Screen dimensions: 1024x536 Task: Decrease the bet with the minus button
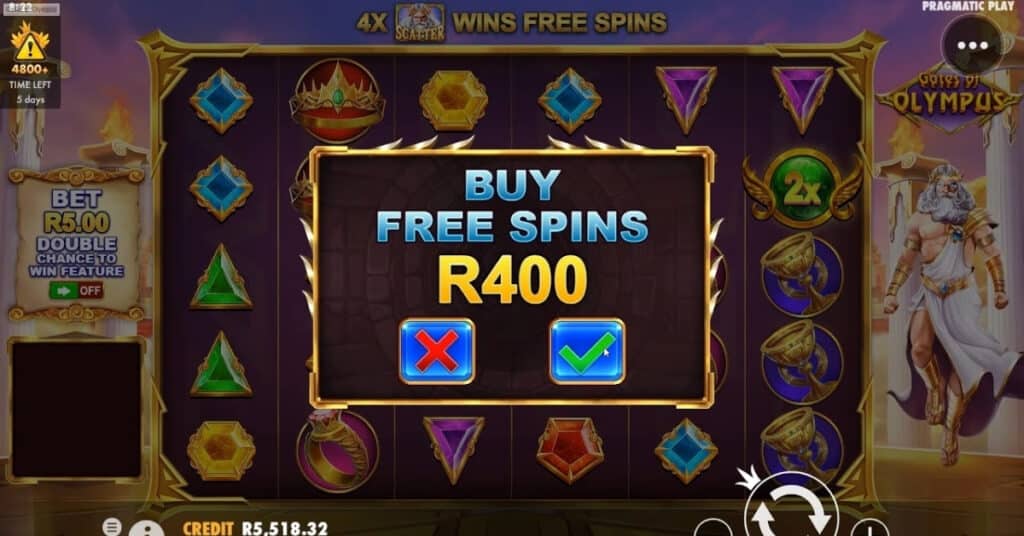712,528
